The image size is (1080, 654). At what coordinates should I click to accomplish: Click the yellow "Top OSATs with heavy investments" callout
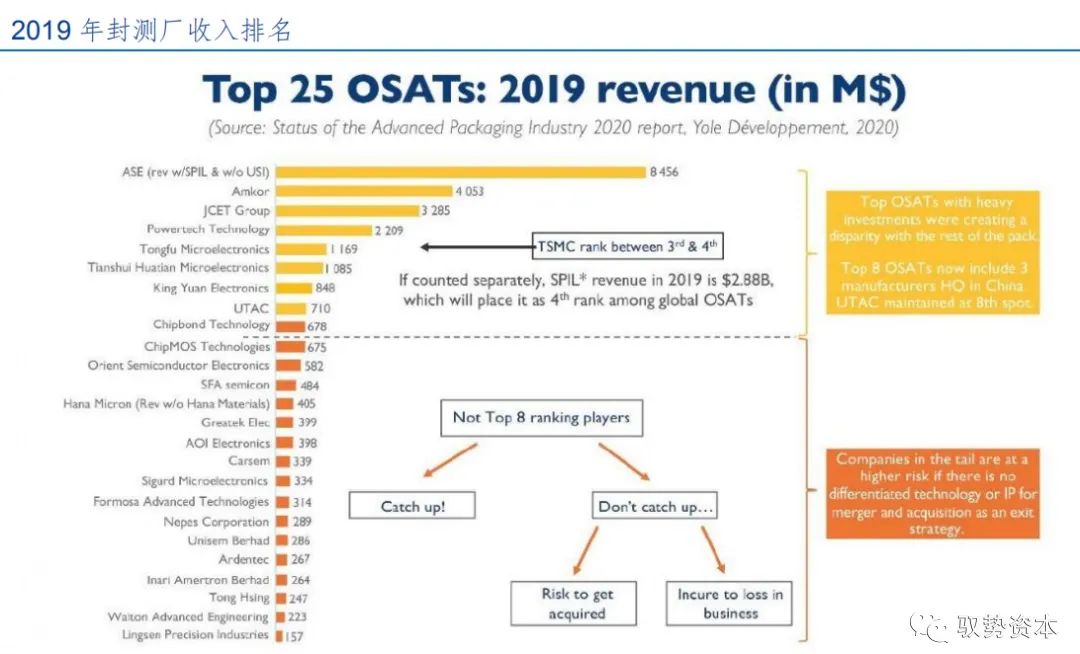point(933,252)
